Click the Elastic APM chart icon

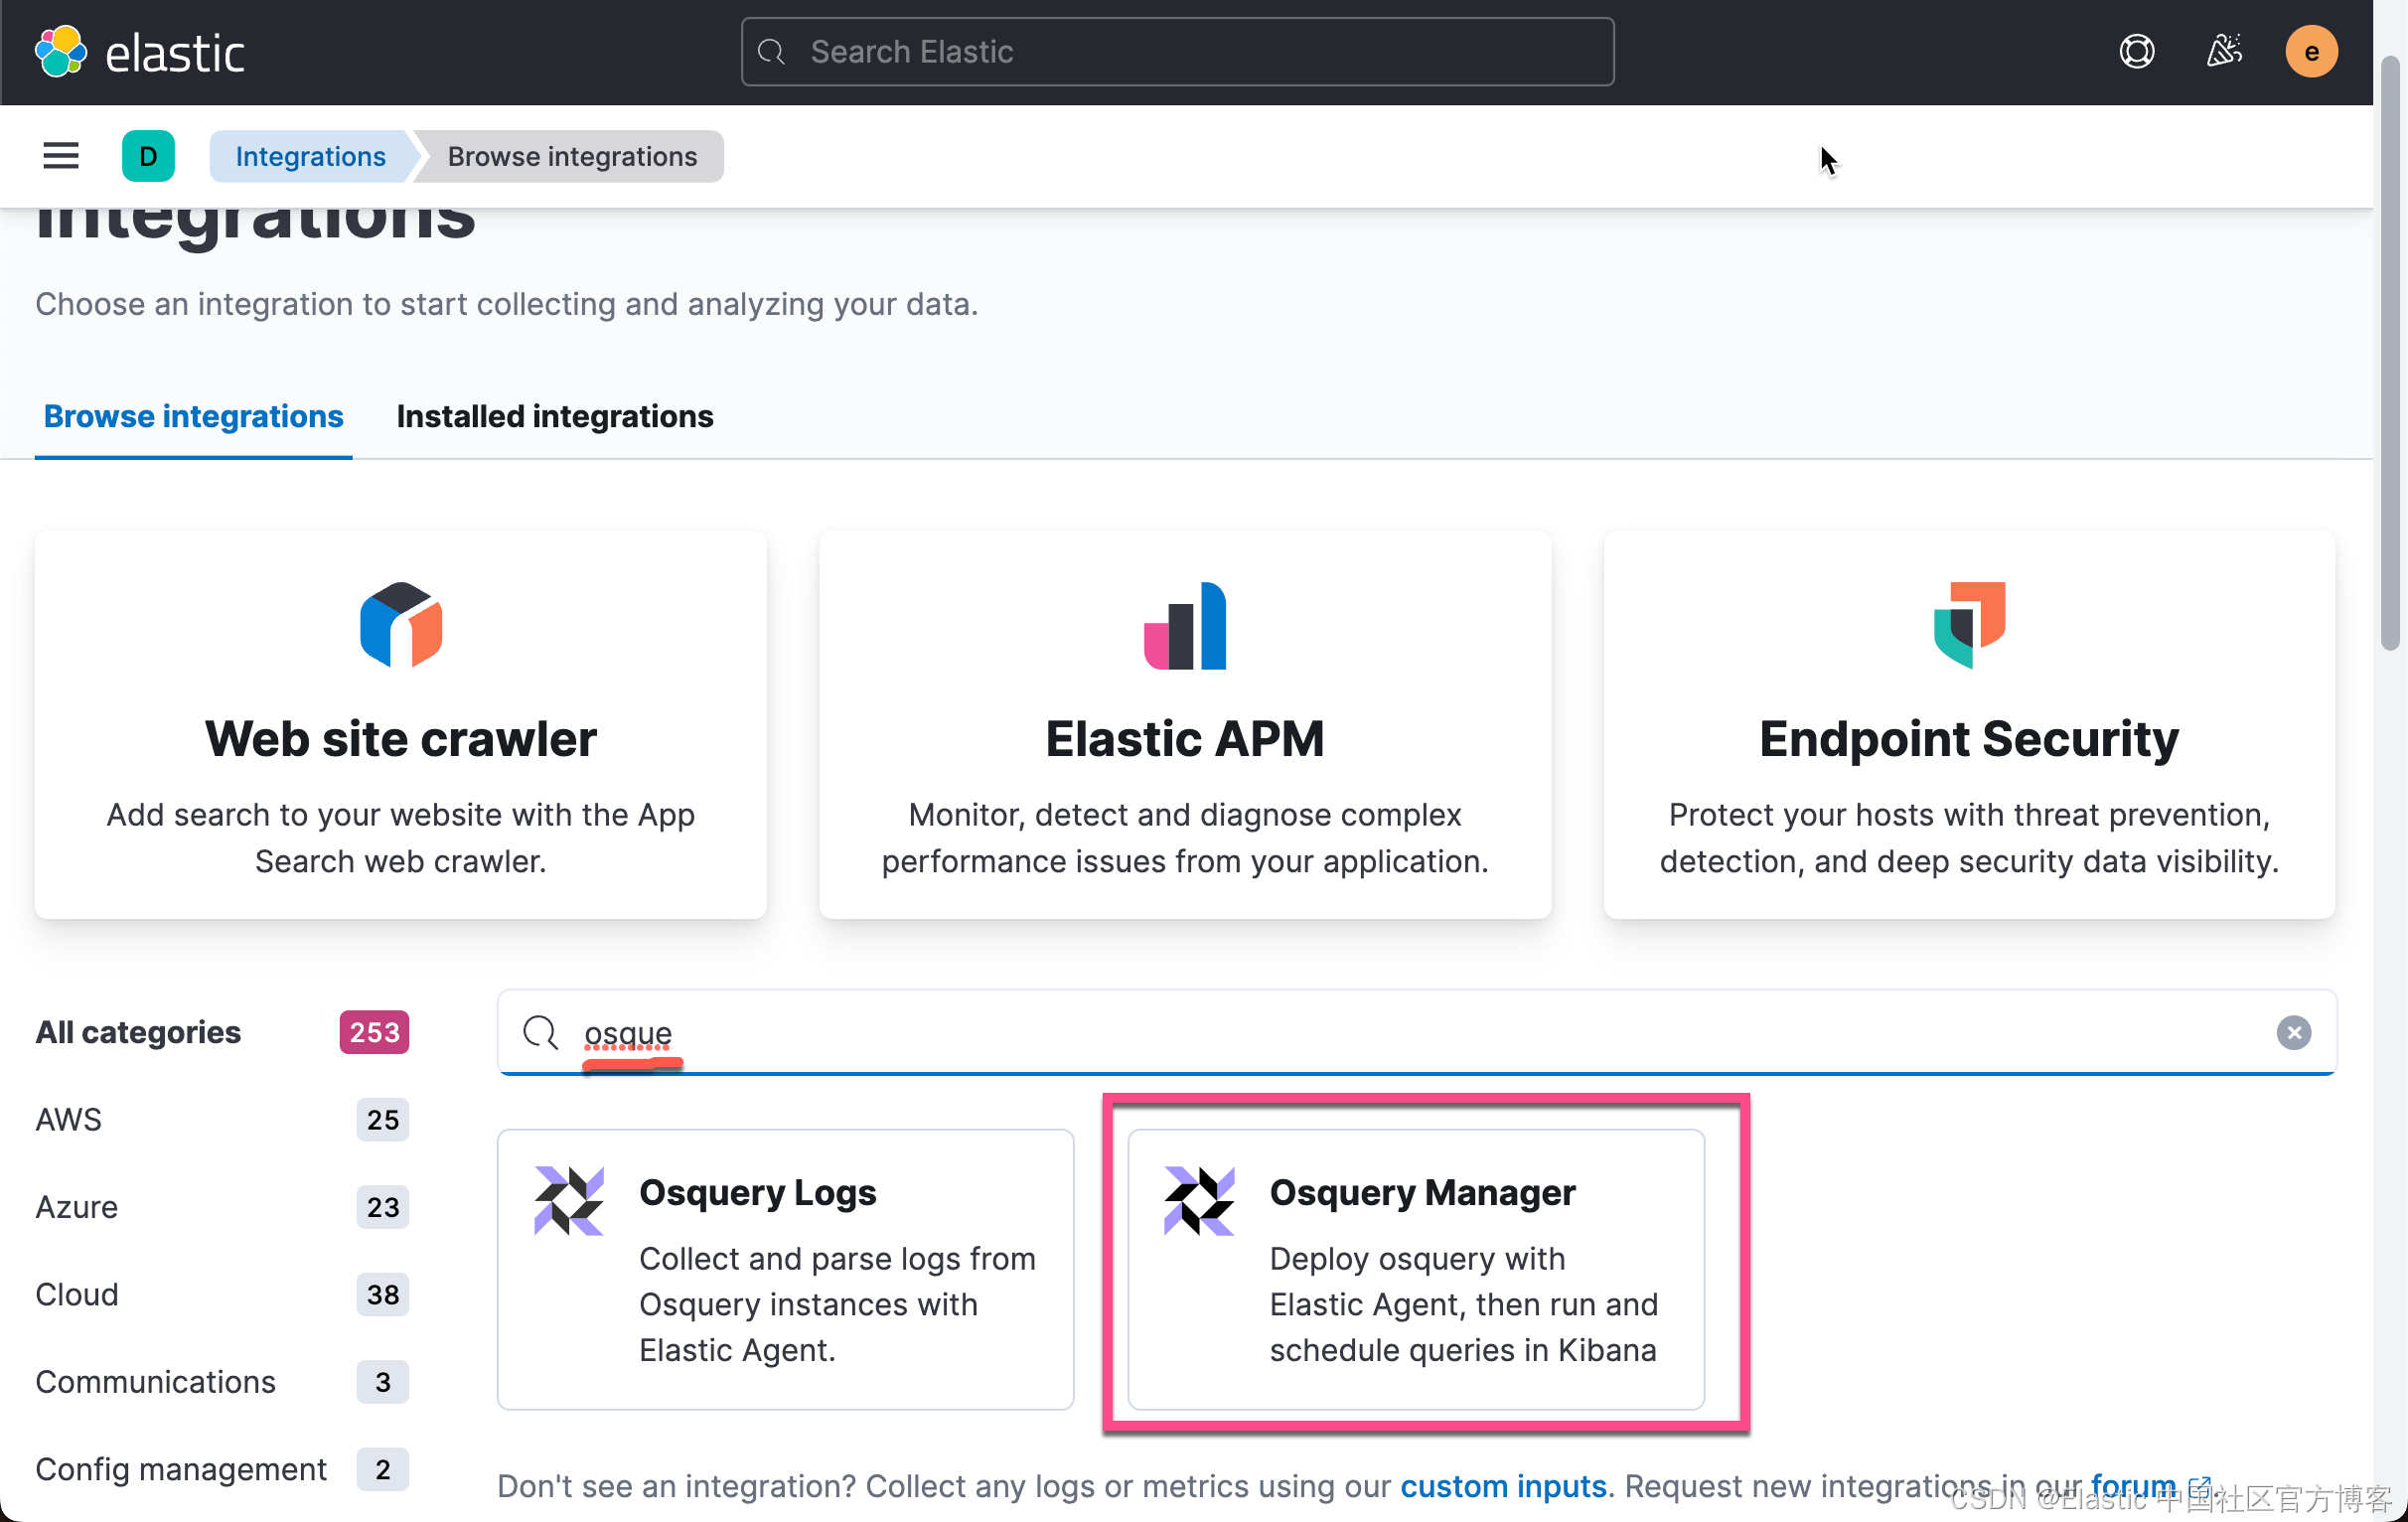(x=1184, y=626)
